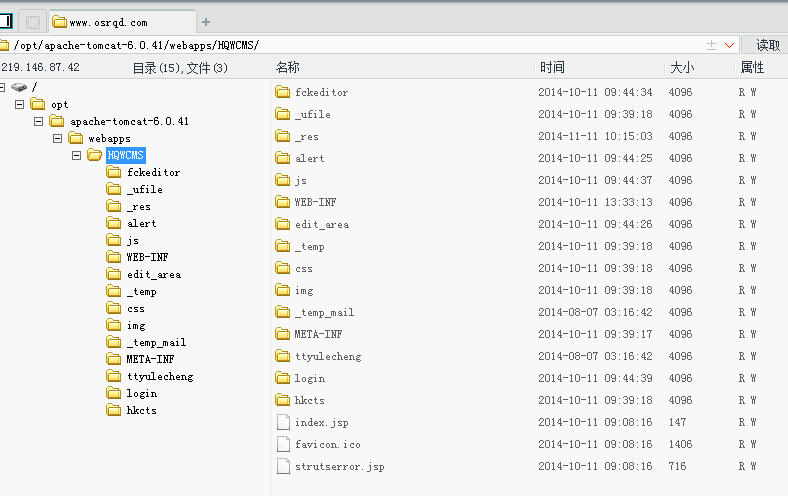Click the grid icon tab beside www.osrqd.com
This screenshot has height=496, width=788.
33,22
